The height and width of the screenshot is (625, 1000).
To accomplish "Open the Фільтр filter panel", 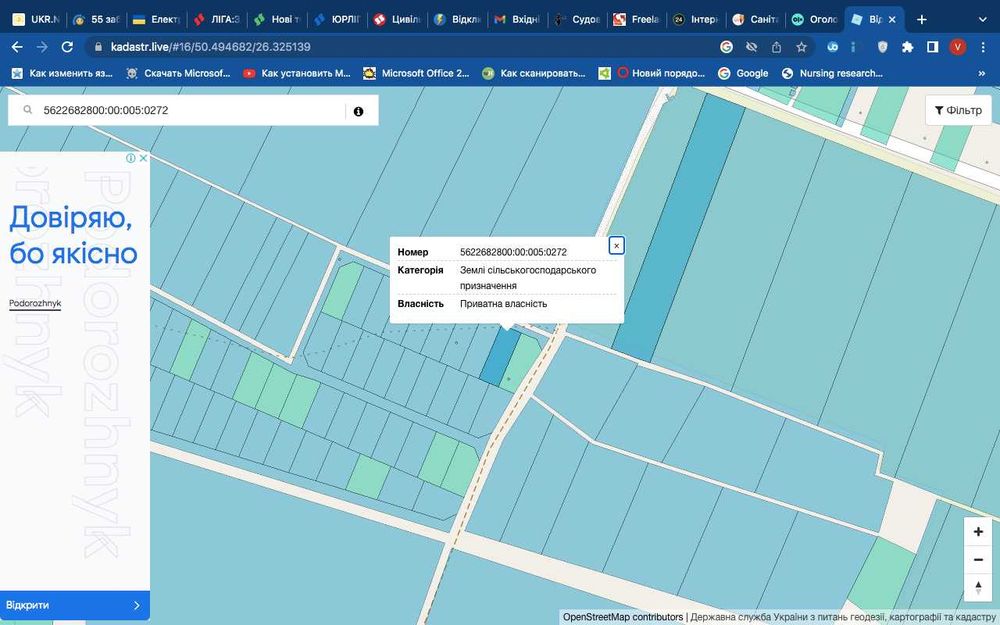I will pos(958,110).
